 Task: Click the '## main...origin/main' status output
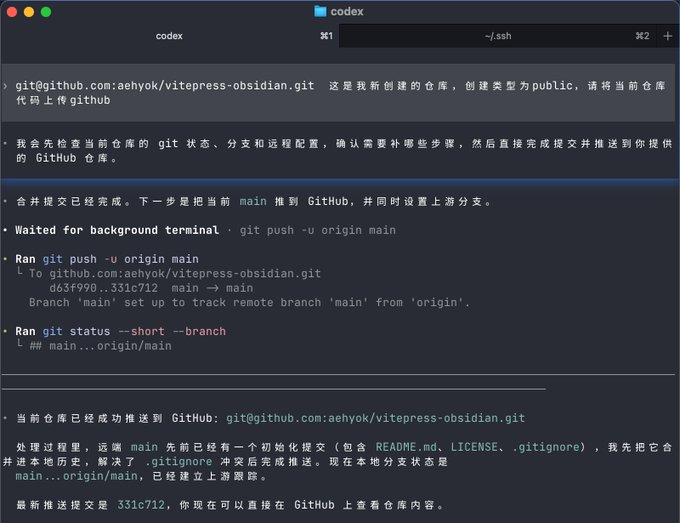(100, 346)
